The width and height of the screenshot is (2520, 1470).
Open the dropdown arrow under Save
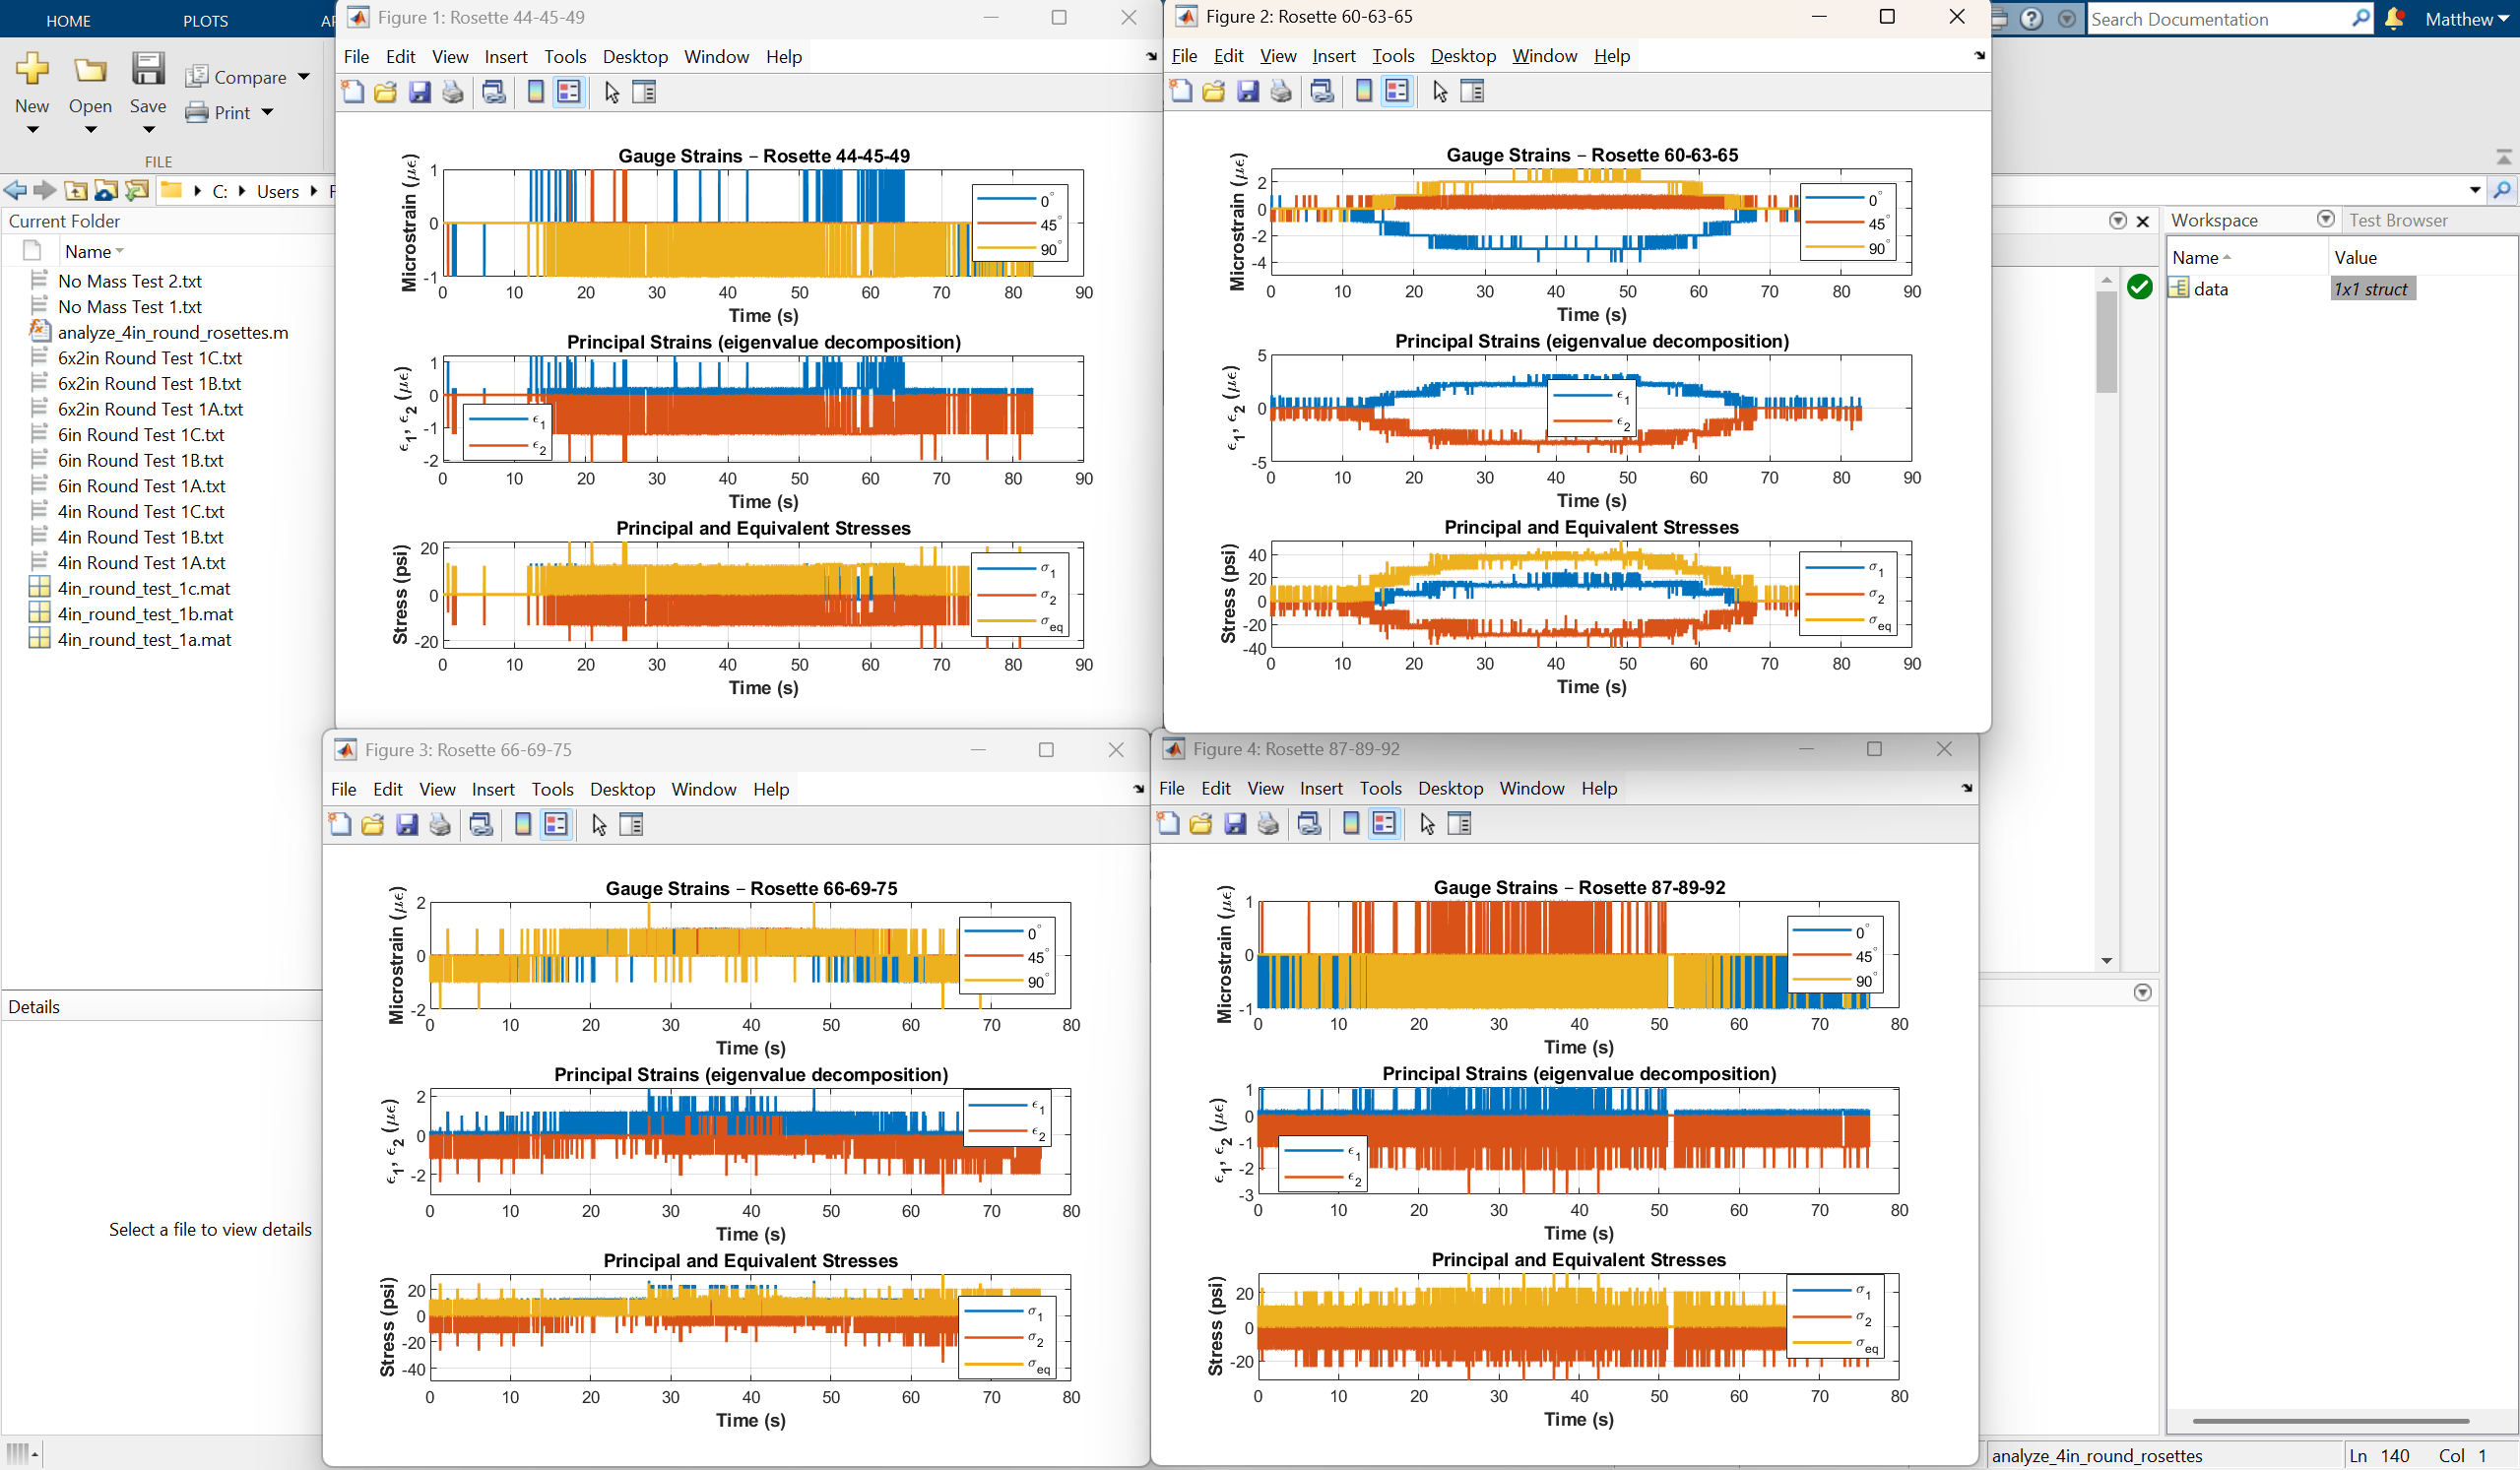[148, 130]
